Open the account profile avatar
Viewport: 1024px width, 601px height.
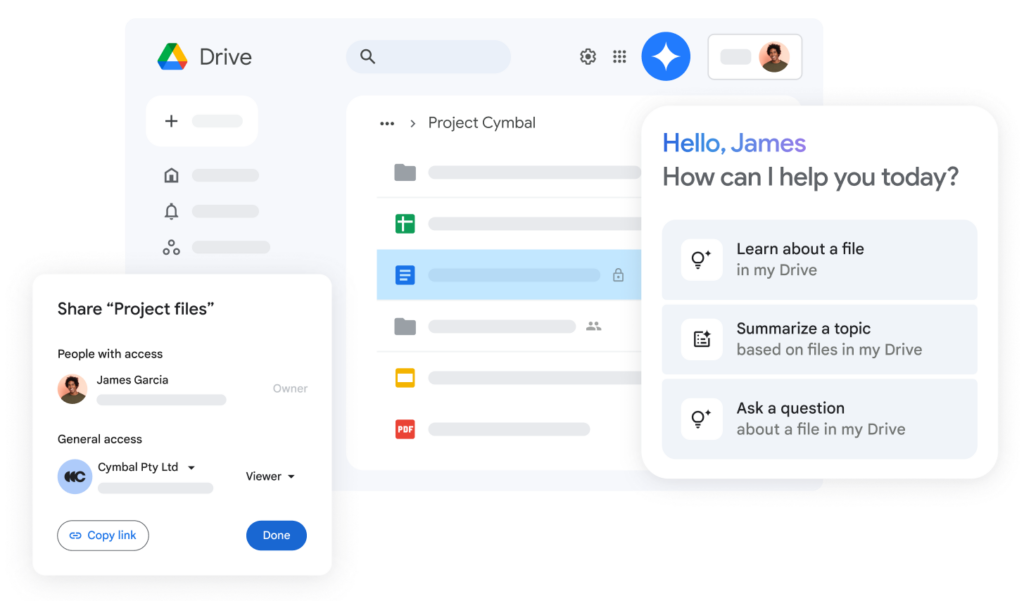[x=774, y=57]
